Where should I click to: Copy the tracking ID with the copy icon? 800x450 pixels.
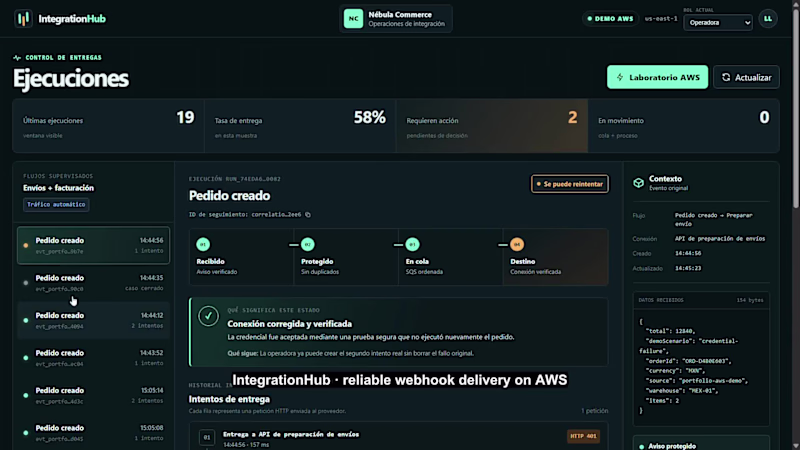(308, 215)
